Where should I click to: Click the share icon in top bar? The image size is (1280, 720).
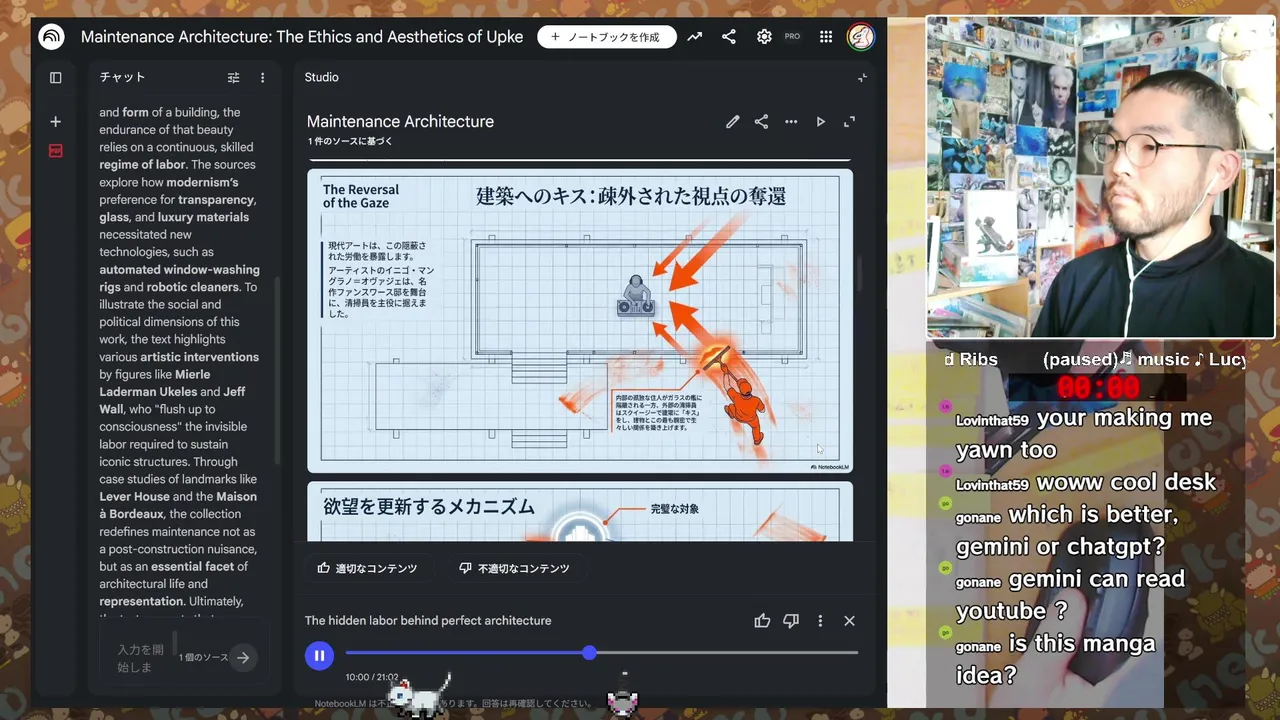pos(729,37)
